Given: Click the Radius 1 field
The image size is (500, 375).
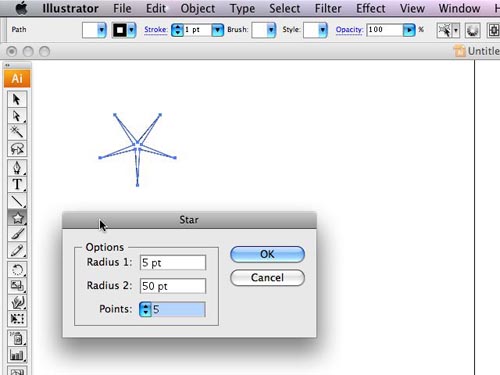Looking at the screenshot, I should tap(173, 263).
